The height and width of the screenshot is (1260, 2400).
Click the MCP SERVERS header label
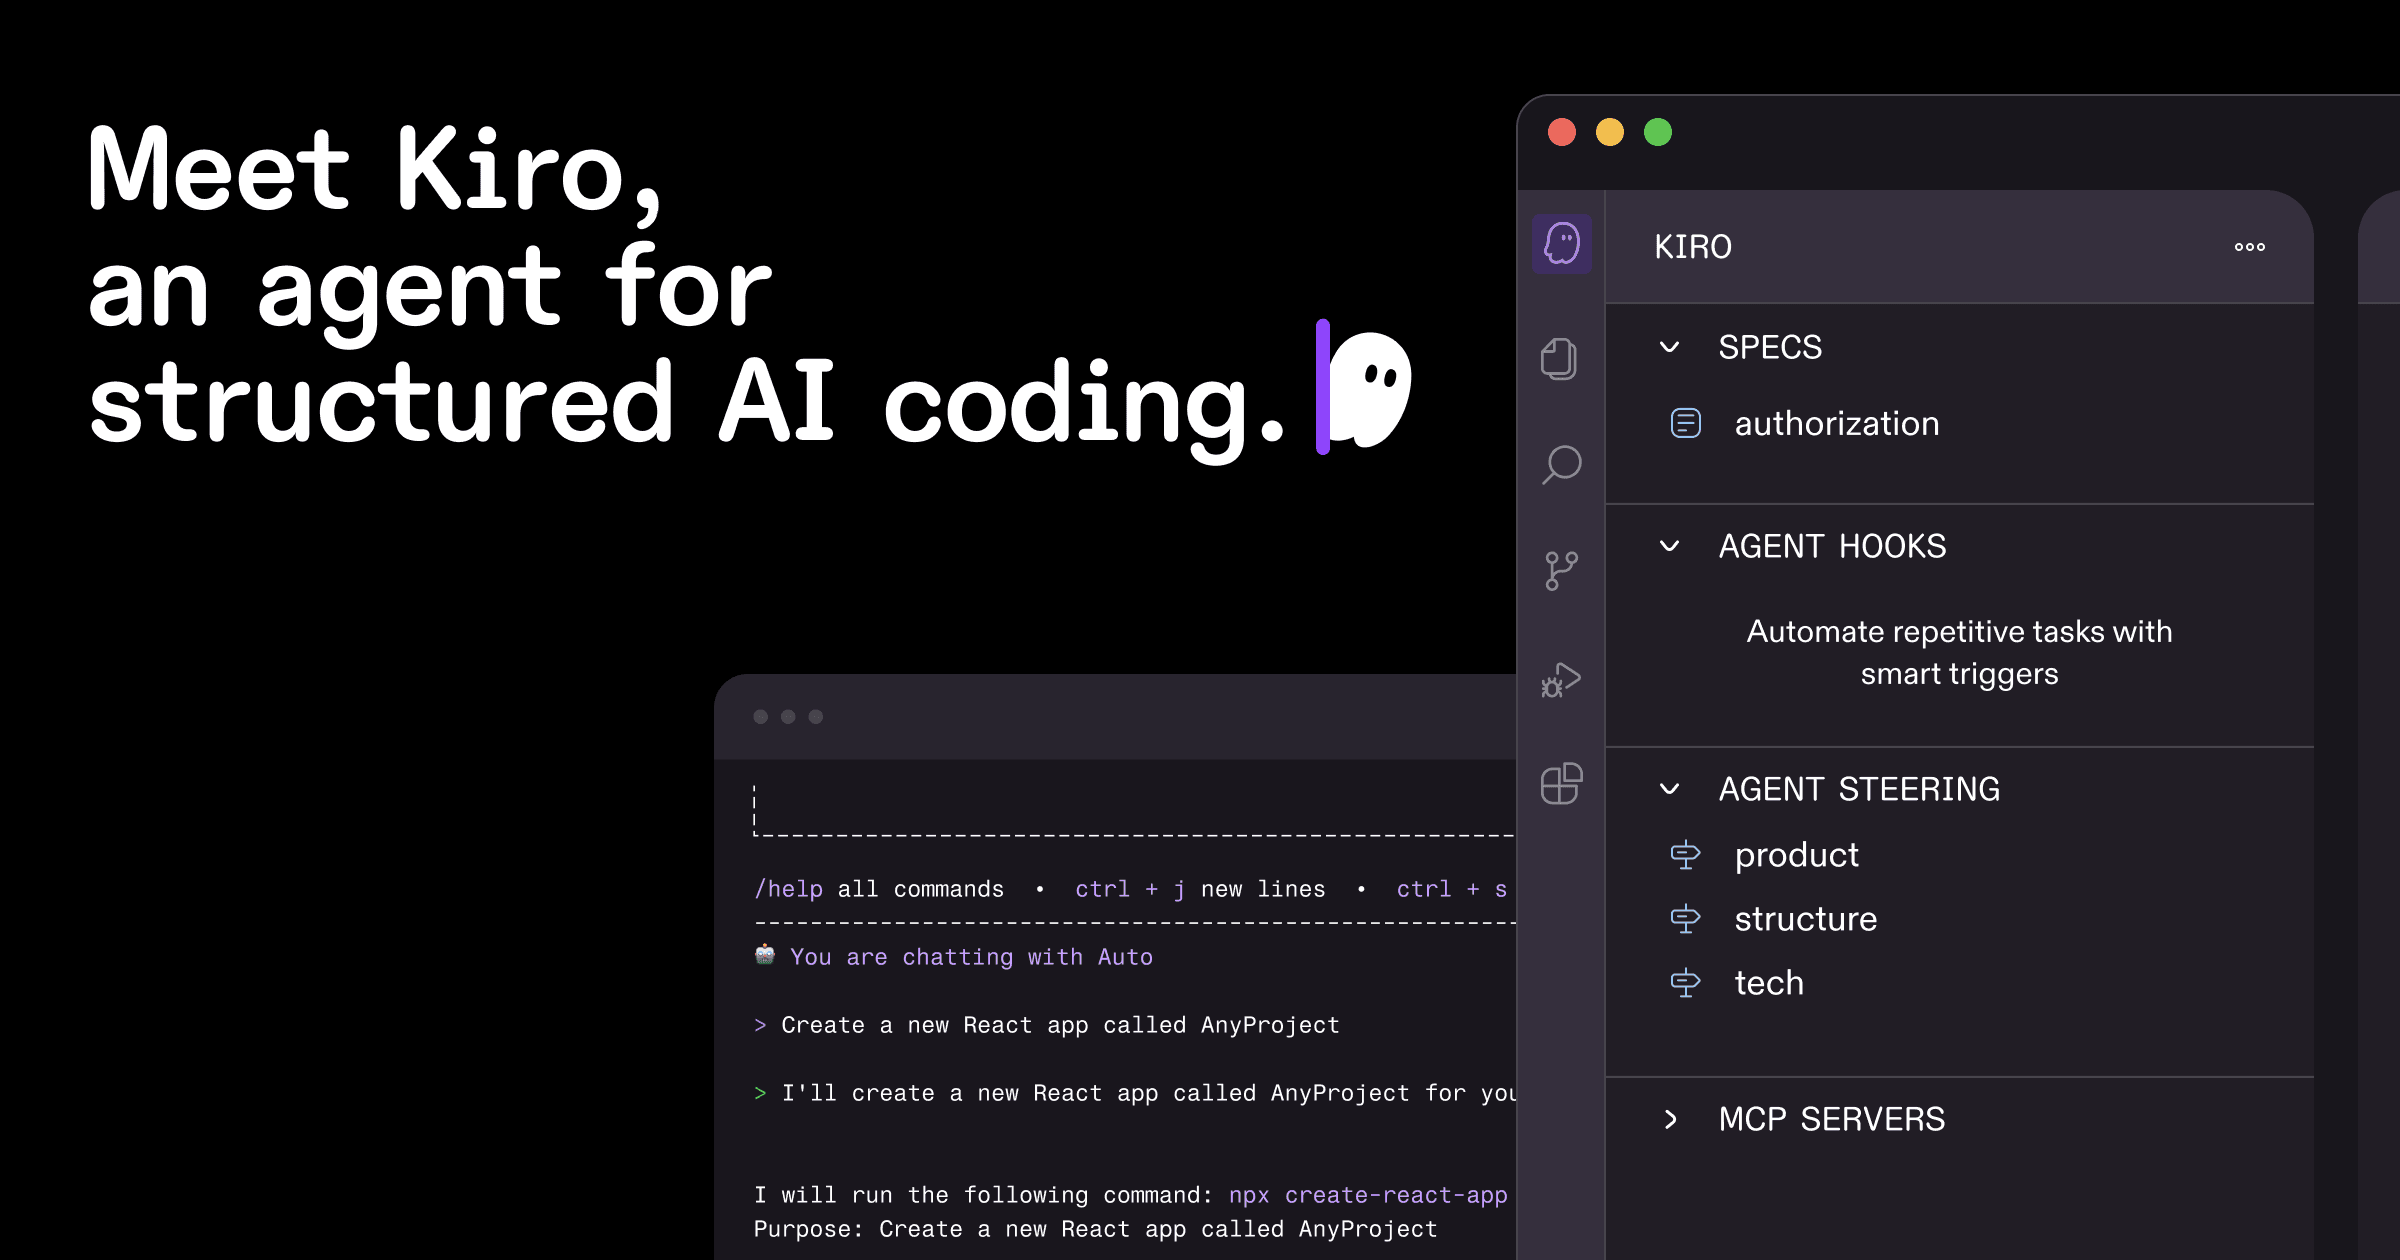[x=1831, y=1119]
